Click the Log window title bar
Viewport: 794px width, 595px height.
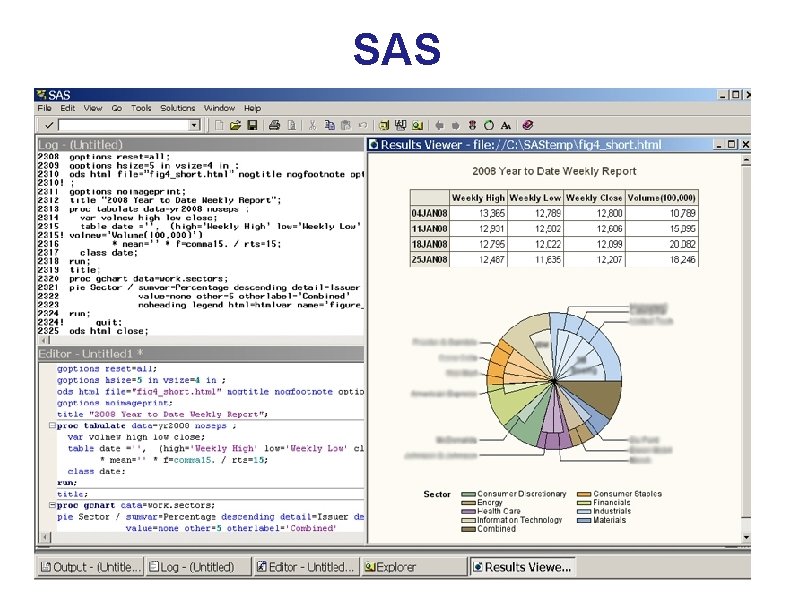click(201, 144)
